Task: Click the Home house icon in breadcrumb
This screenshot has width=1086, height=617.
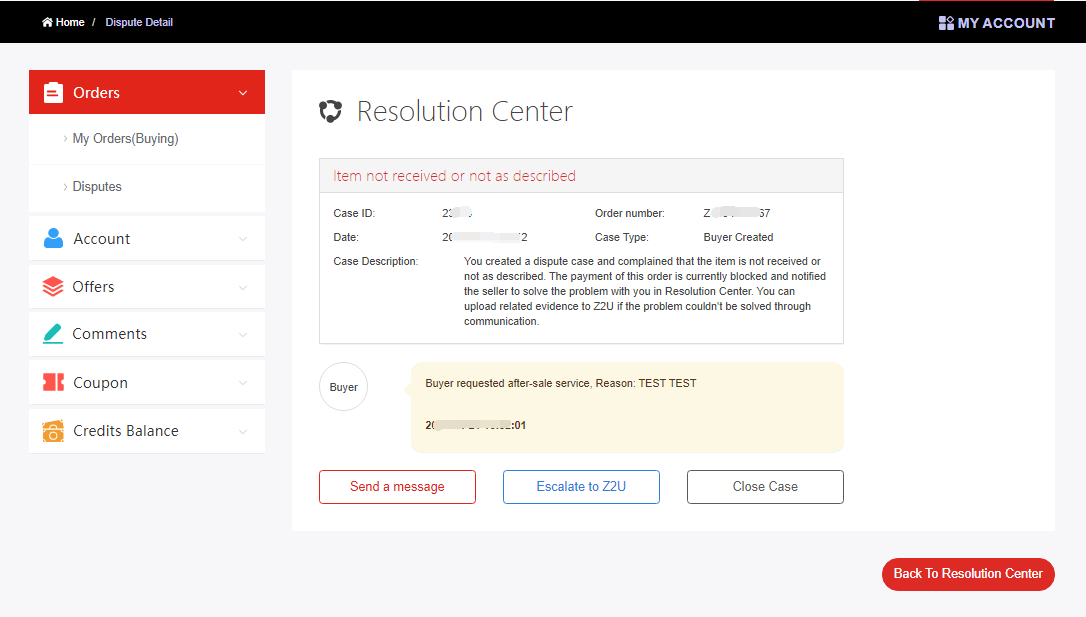Action: click(x=47, y=22)
